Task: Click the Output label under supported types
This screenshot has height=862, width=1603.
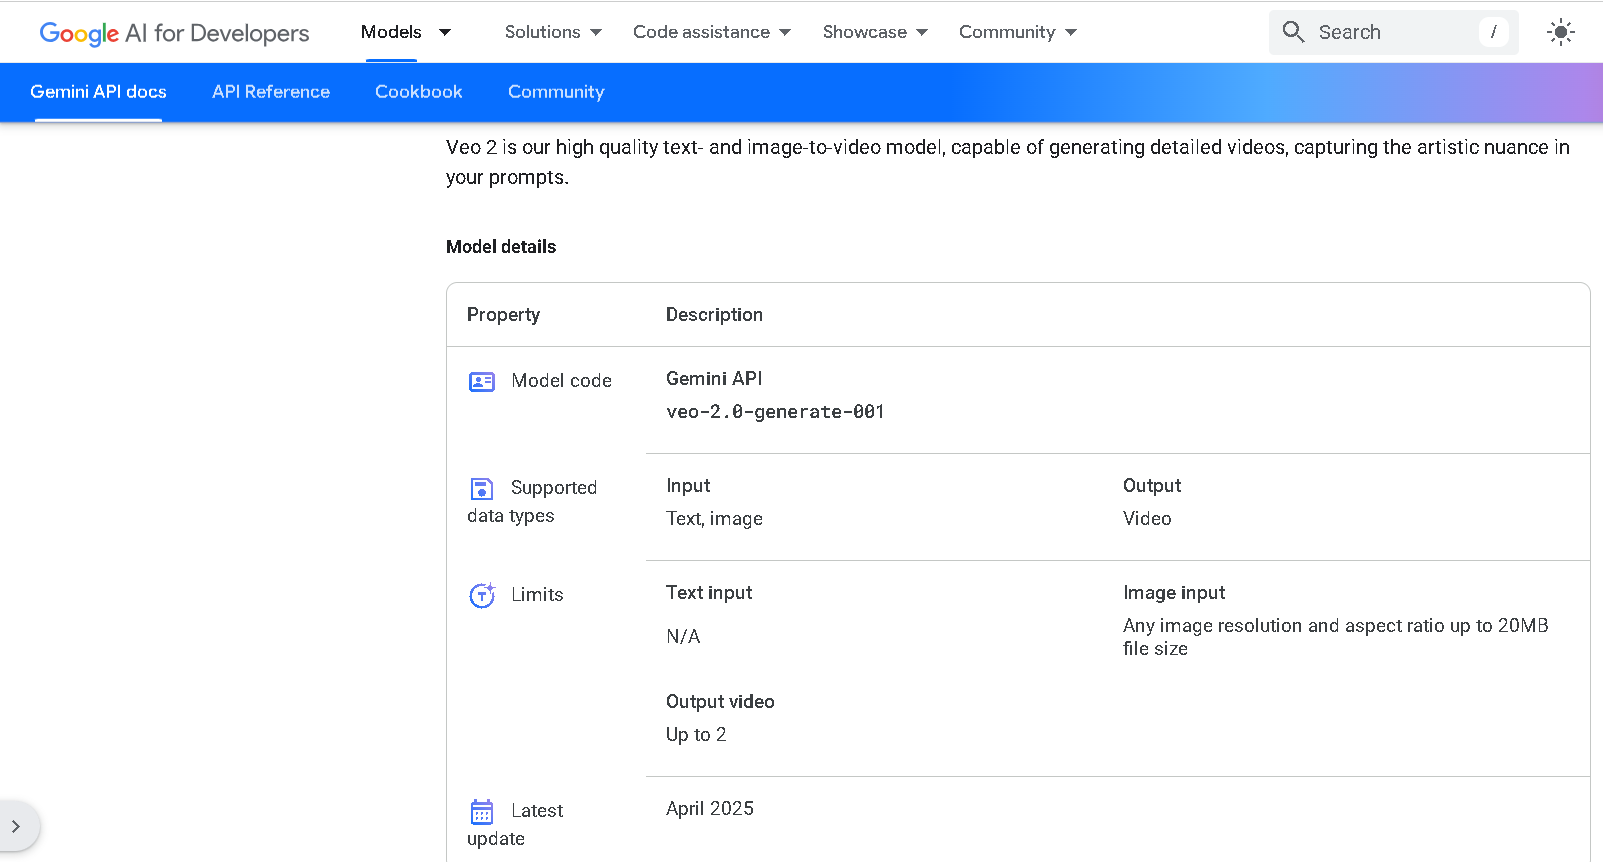Action: [1152, 486]
